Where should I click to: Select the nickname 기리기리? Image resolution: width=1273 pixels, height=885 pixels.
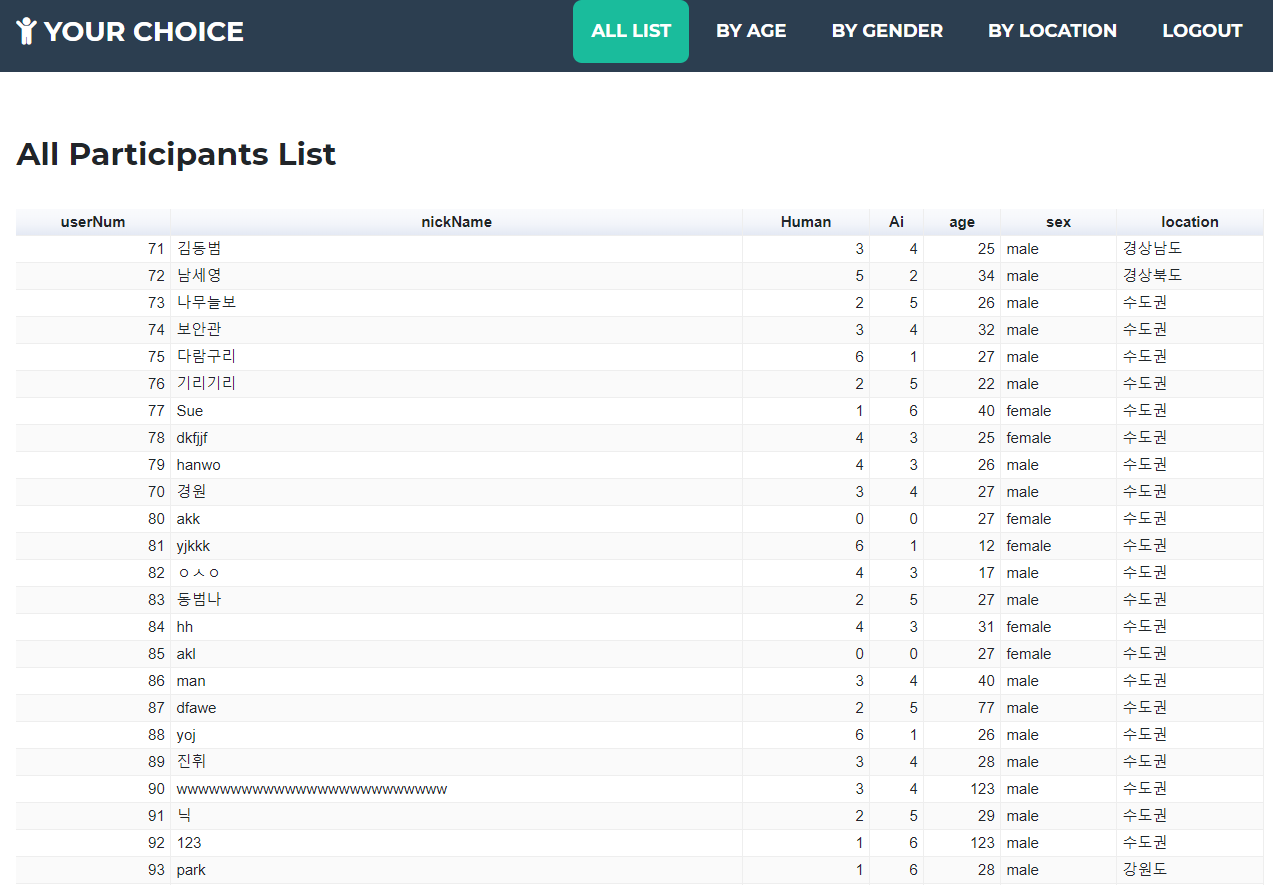pos(206,384)
